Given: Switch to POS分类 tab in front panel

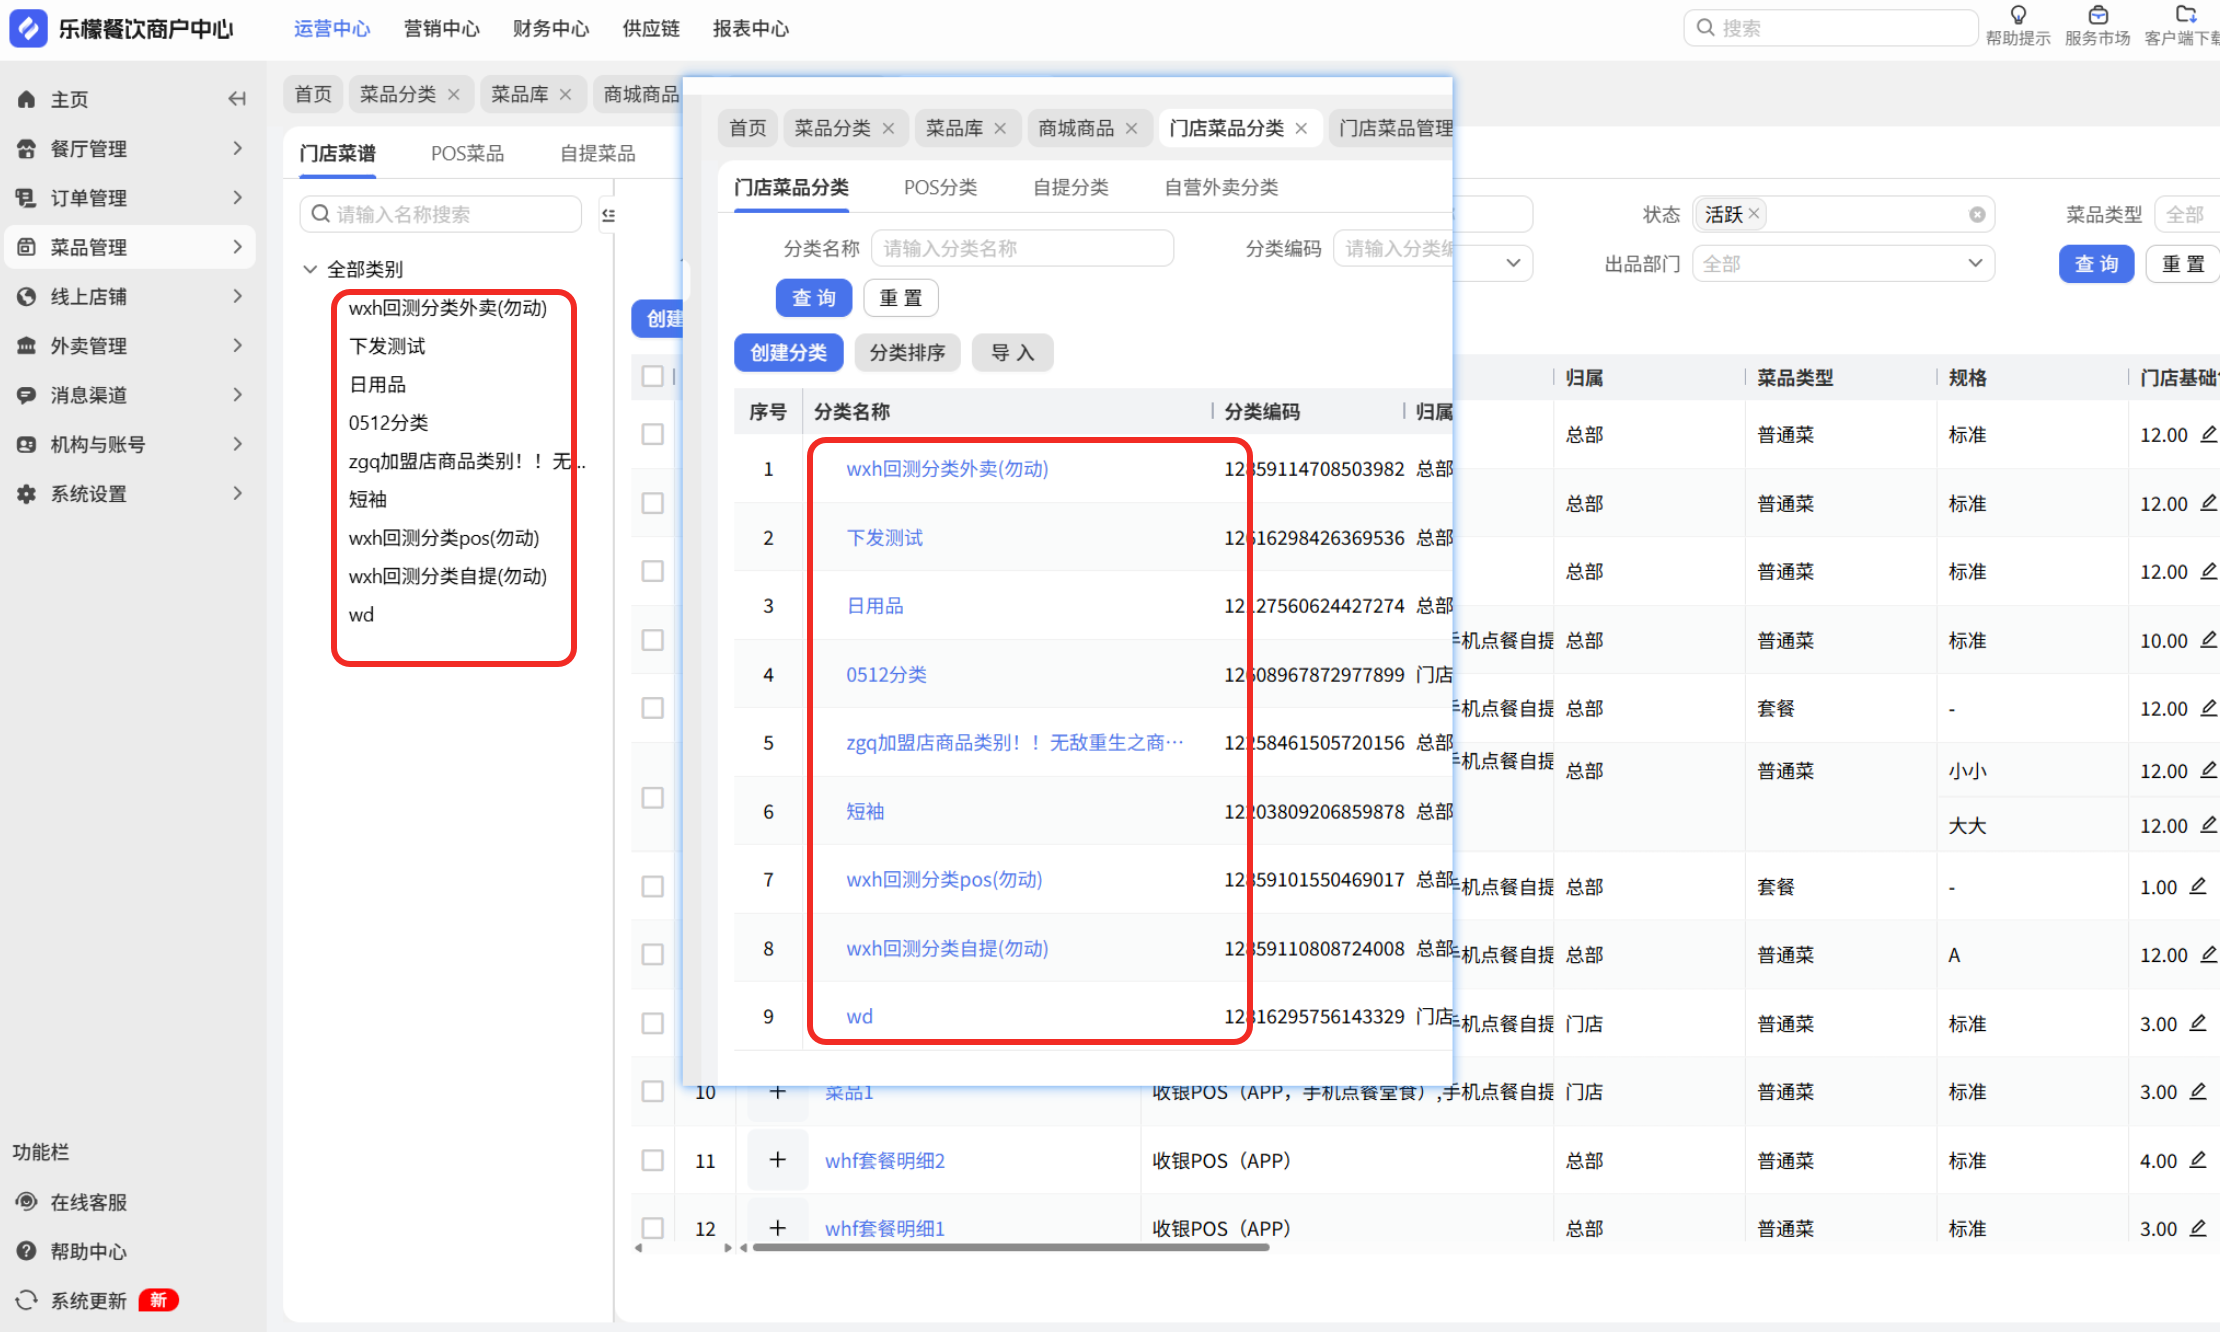Looking at the screenshot, I should (940, 187).
